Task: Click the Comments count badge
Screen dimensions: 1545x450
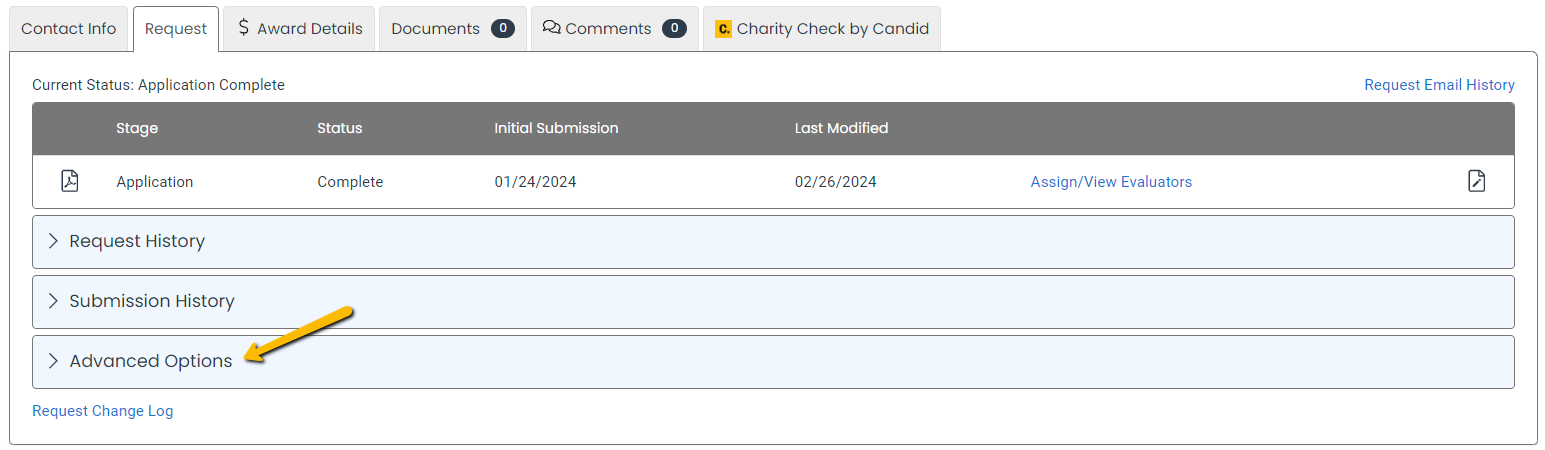Action: click(675, 29)
